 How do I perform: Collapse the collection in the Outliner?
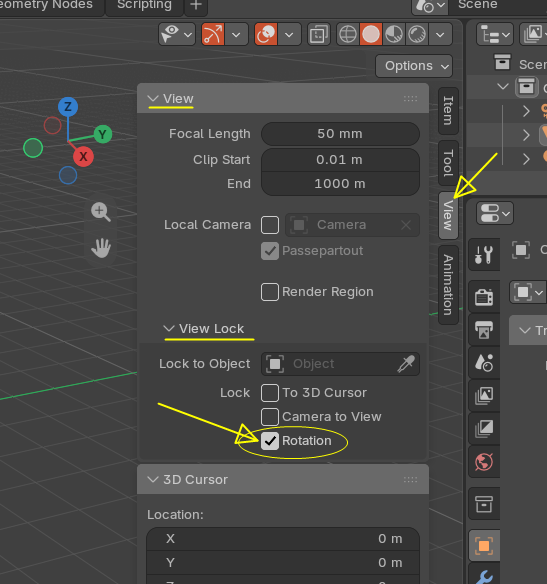point(503,87)
